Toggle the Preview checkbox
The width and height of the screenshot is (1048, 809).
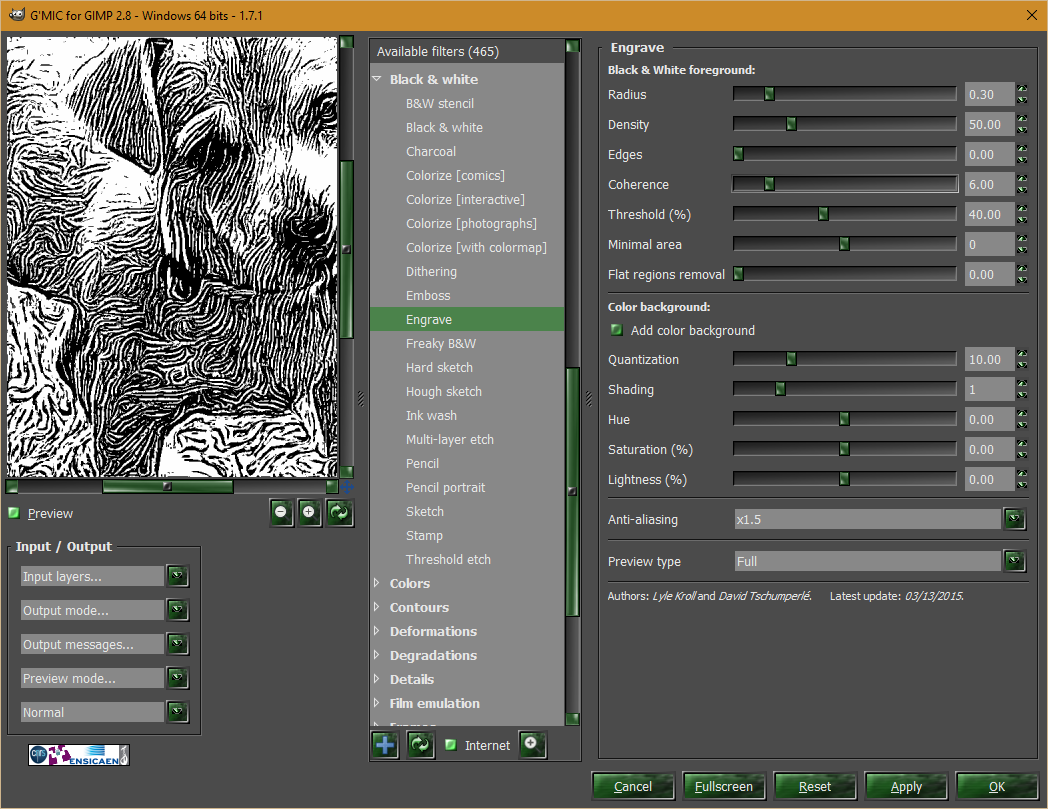pyautogui.click(x=14, y=513)
